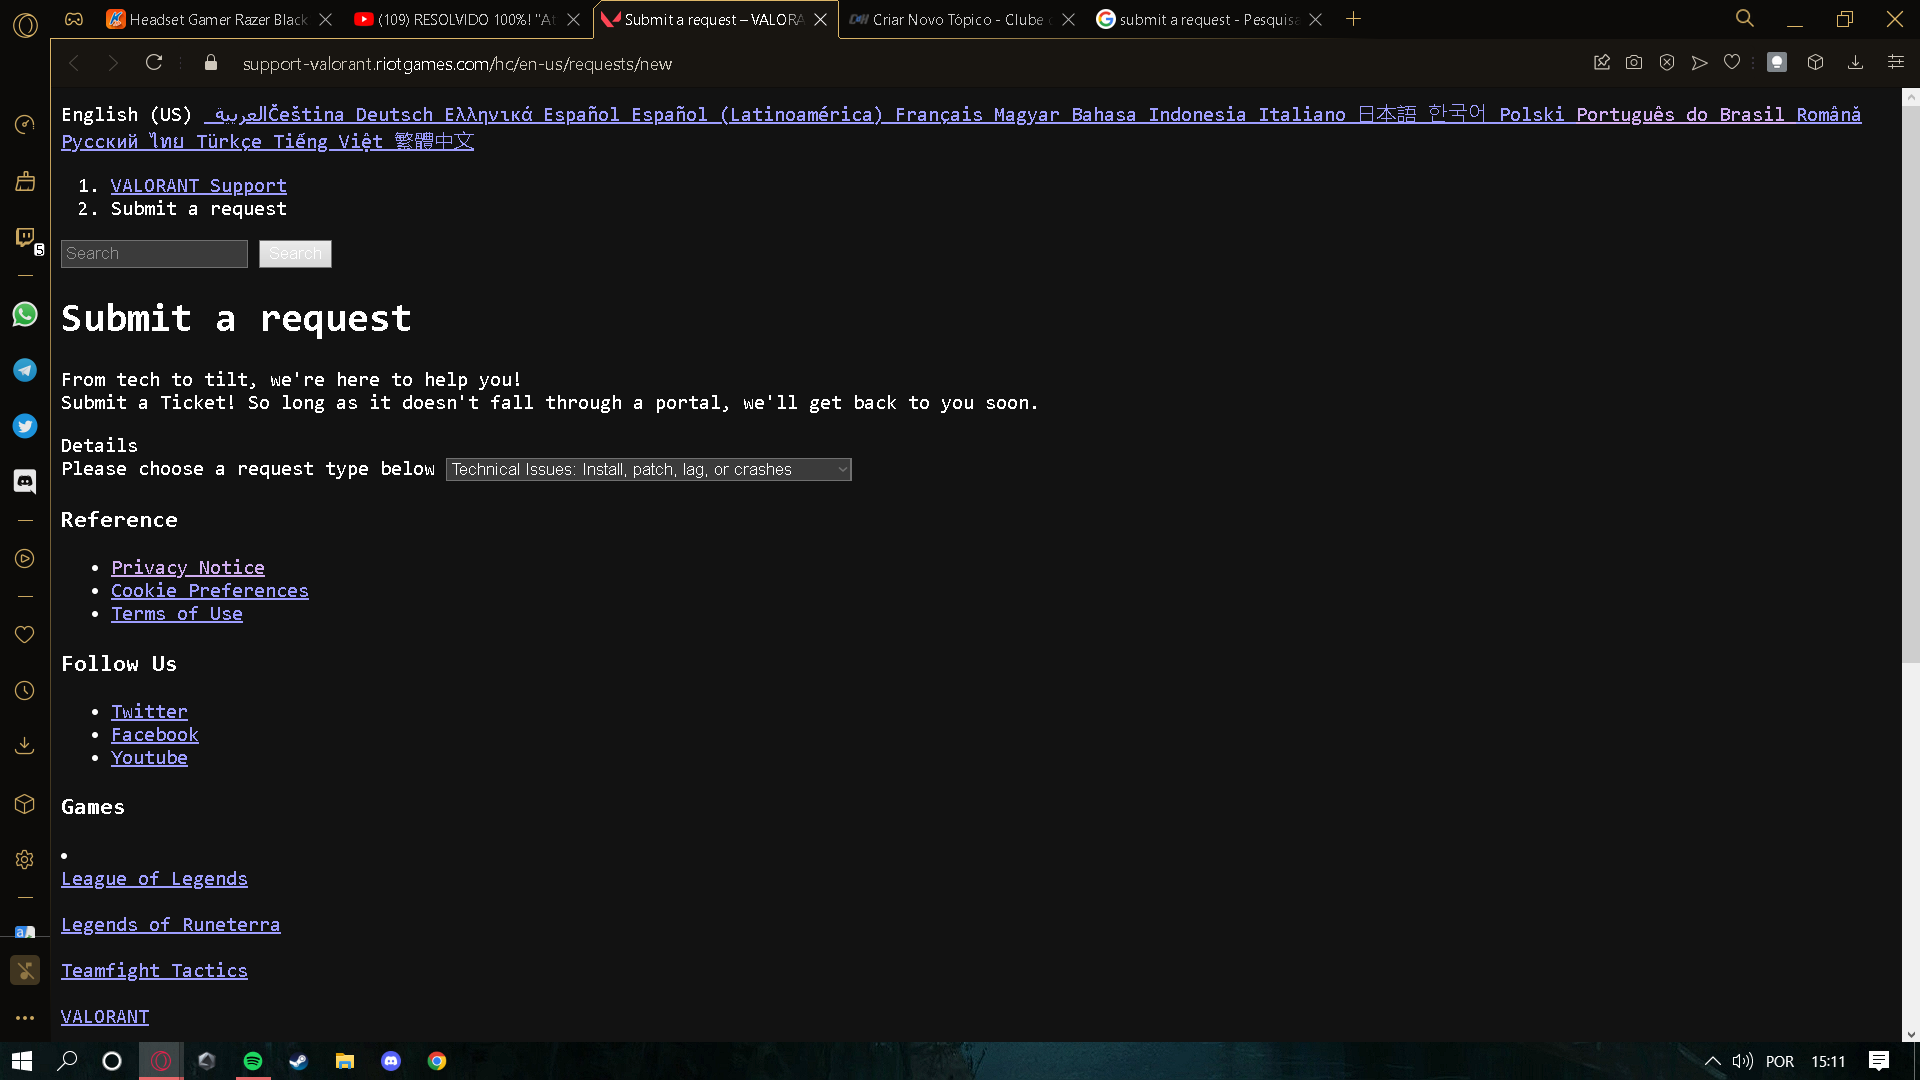Viewport: 1920px width, 1080px height.
Task: Show hidden system tray icons
Action: click(x=1712, y=1061)
